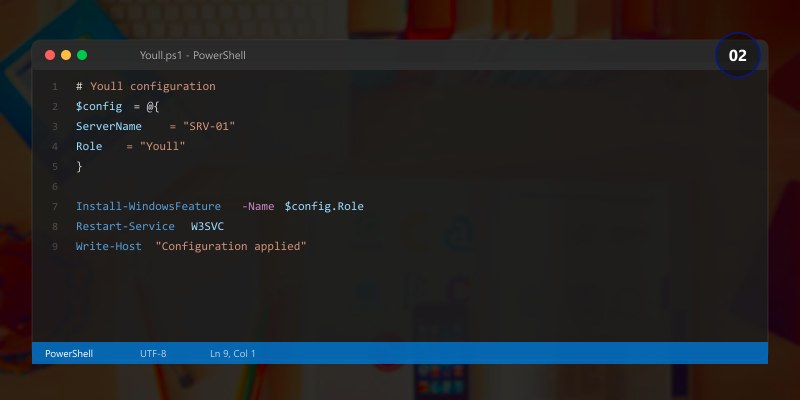Change the UTF-8 encoding in status bar
This screenshot has width=800, height=400.
(x=153, y=353)
